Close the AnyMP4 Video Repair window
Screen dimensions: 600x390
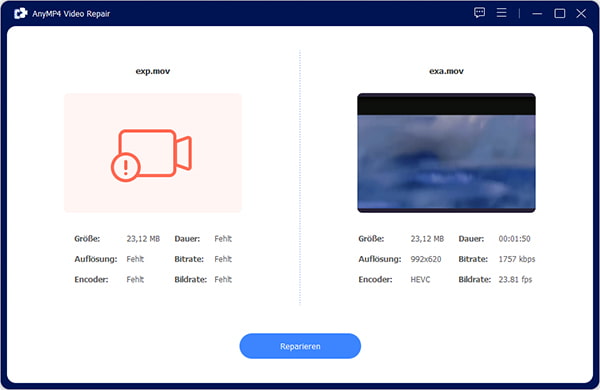pos(581,13)
